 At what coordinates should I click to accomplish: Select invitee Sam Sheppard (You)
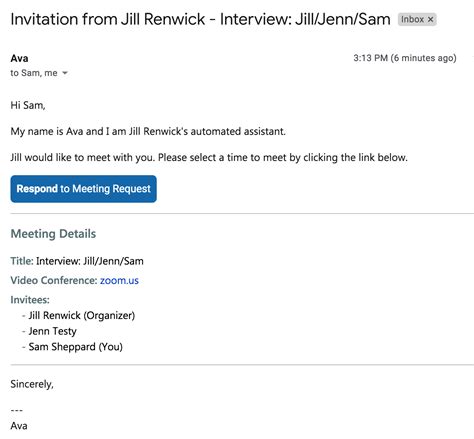pyautogui.click(x=76, y=347)
